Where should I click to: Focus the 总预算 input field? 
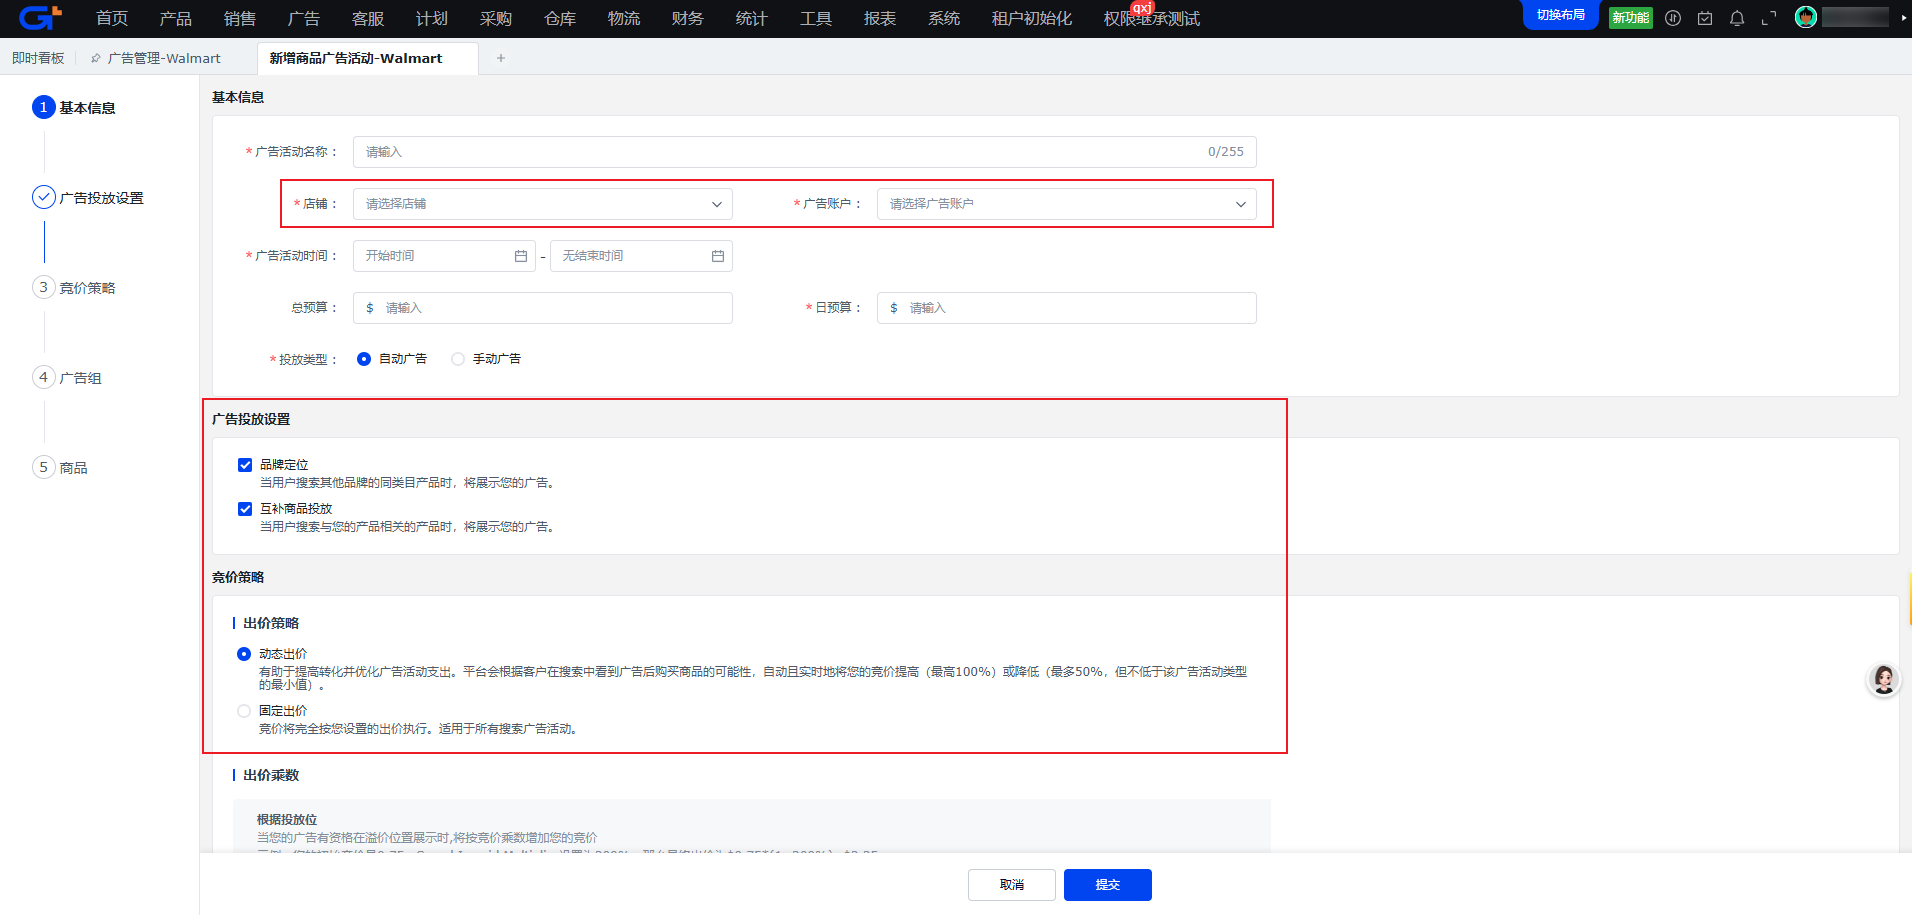point(543,308)
